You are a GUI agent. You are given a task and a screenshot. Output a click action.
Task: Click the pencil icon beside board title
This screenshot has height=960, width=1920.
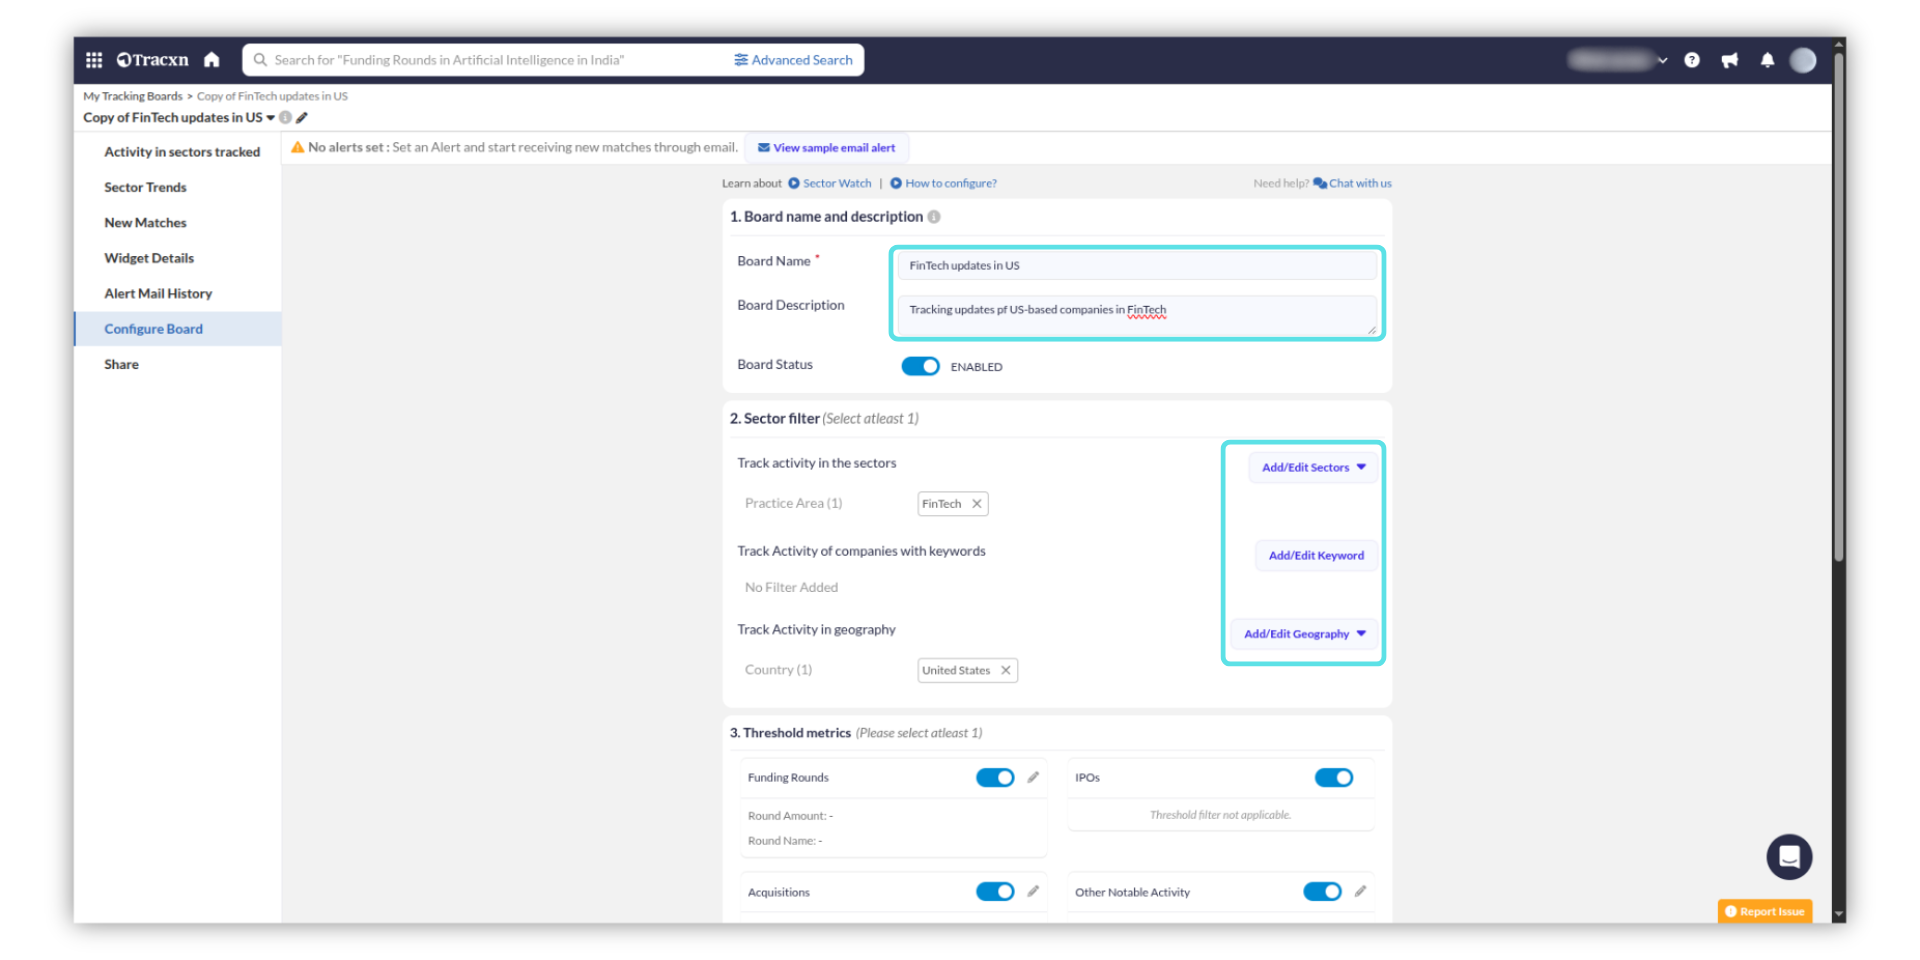click(302, 118)
